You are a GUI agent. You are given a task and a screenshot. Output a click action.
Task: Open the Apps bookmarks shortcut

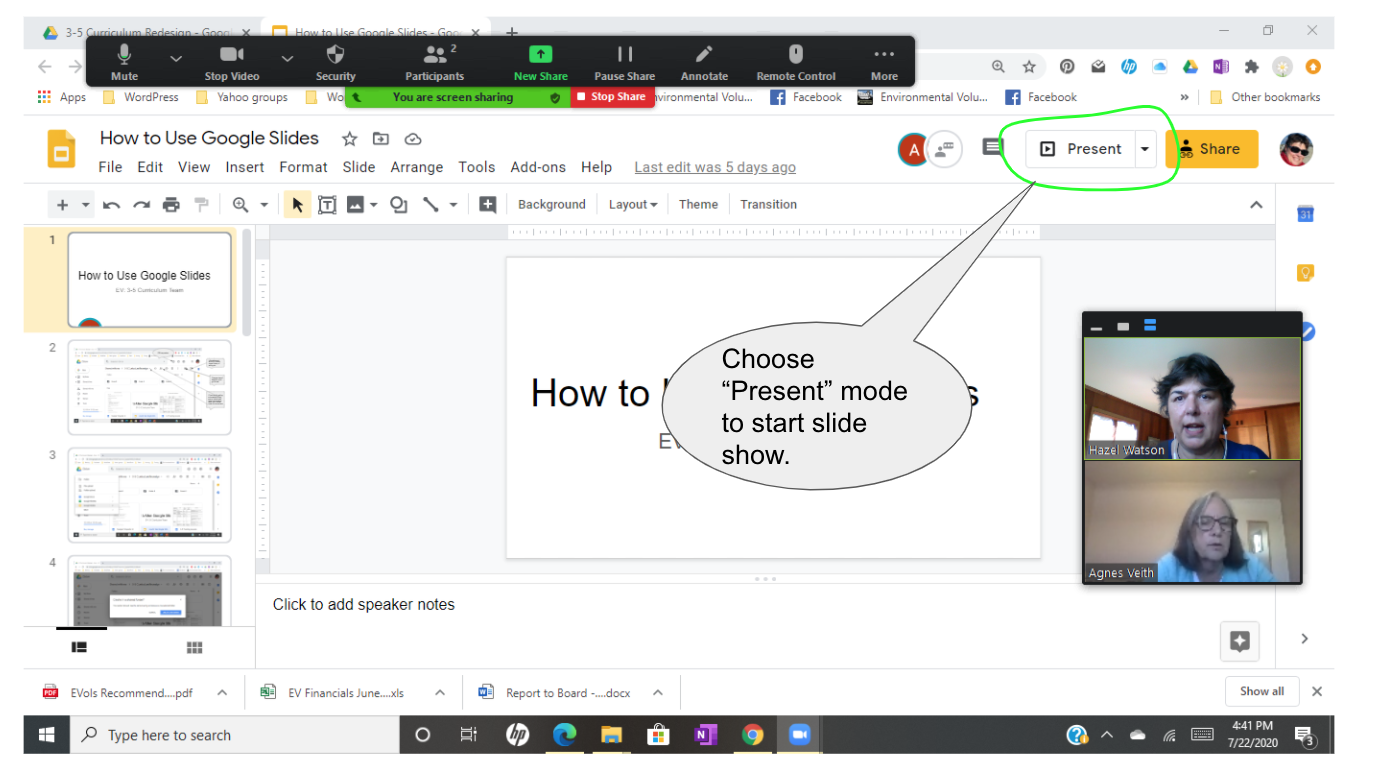62,97
